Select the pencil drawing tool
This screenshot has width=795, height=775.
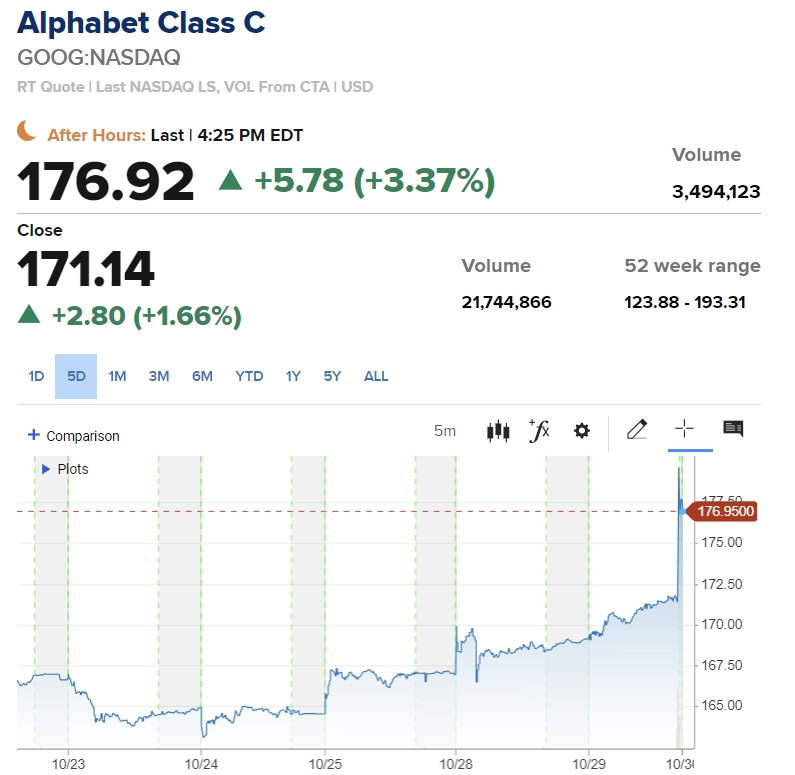coord(636,430)
